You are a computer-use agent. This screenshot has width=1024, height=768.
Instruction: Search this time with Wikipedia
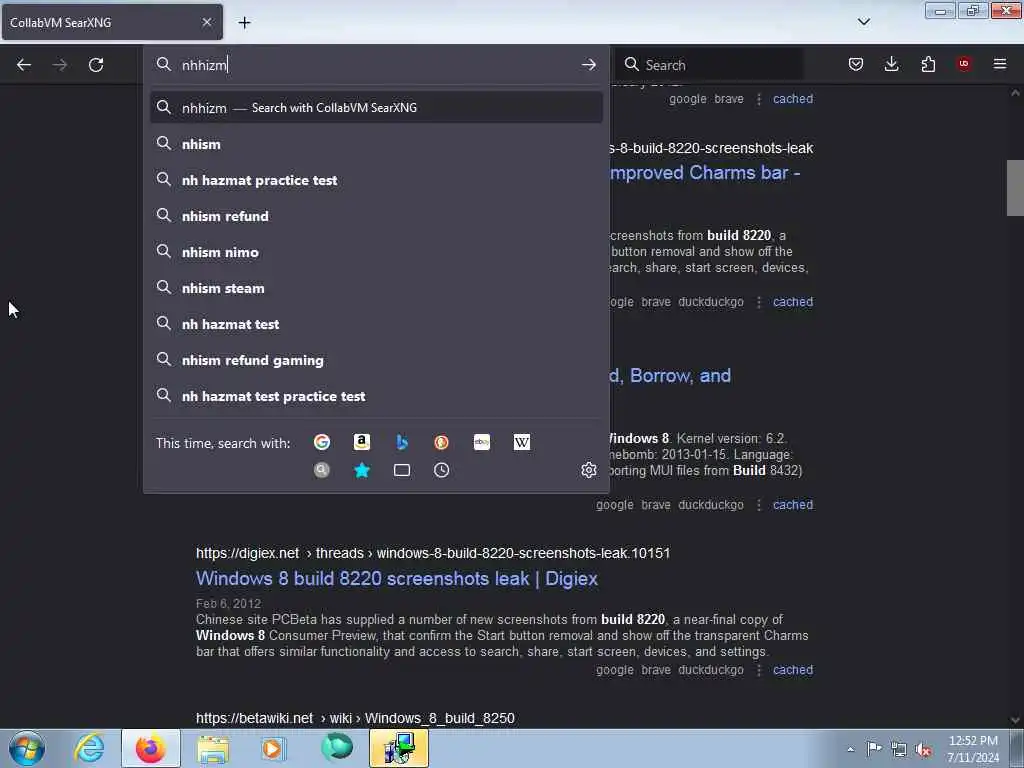[x=522, y=442]
